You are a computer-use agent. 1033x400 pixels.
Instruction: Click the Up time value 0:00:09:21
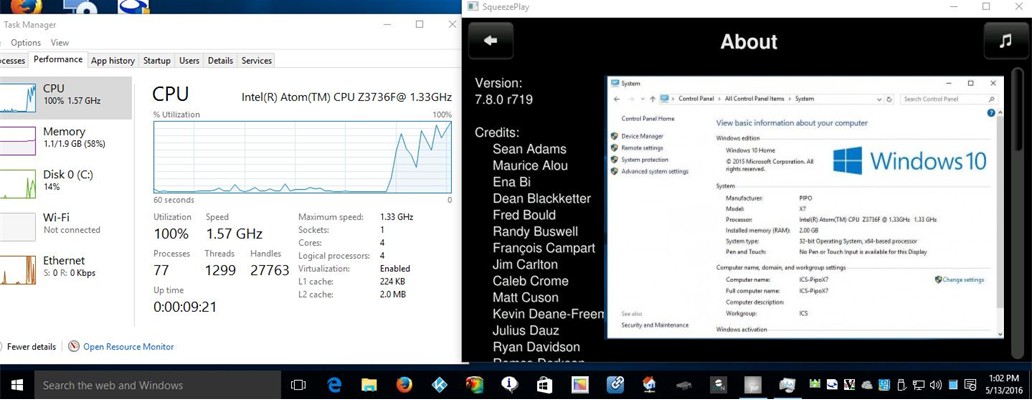(x=184, y=307)
